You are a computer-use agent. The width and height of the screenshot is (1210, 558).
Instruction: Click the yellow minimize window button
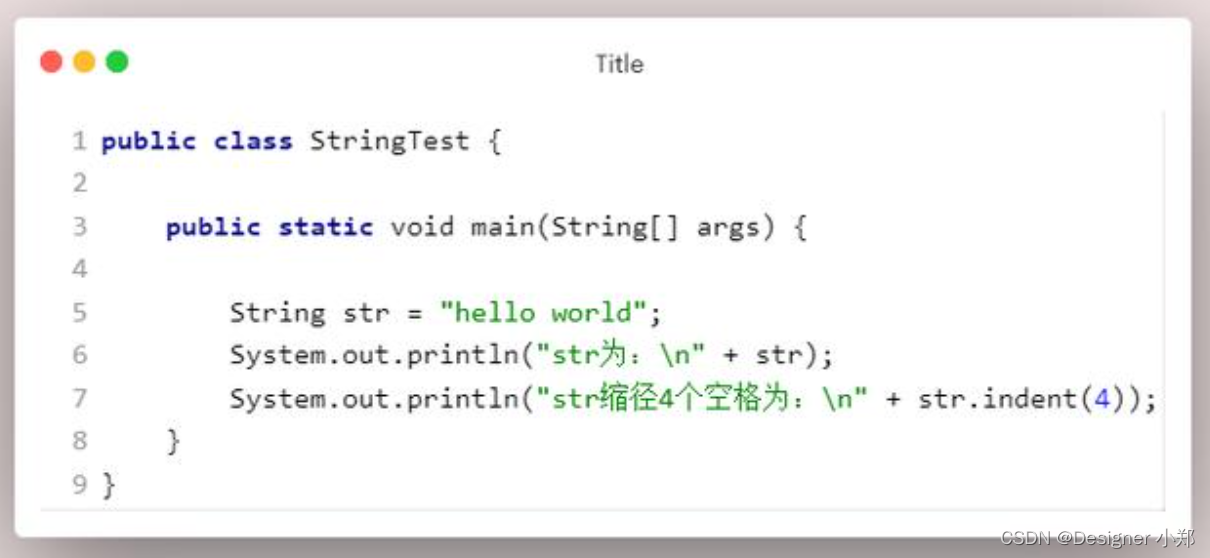click(x=84, y=62)
